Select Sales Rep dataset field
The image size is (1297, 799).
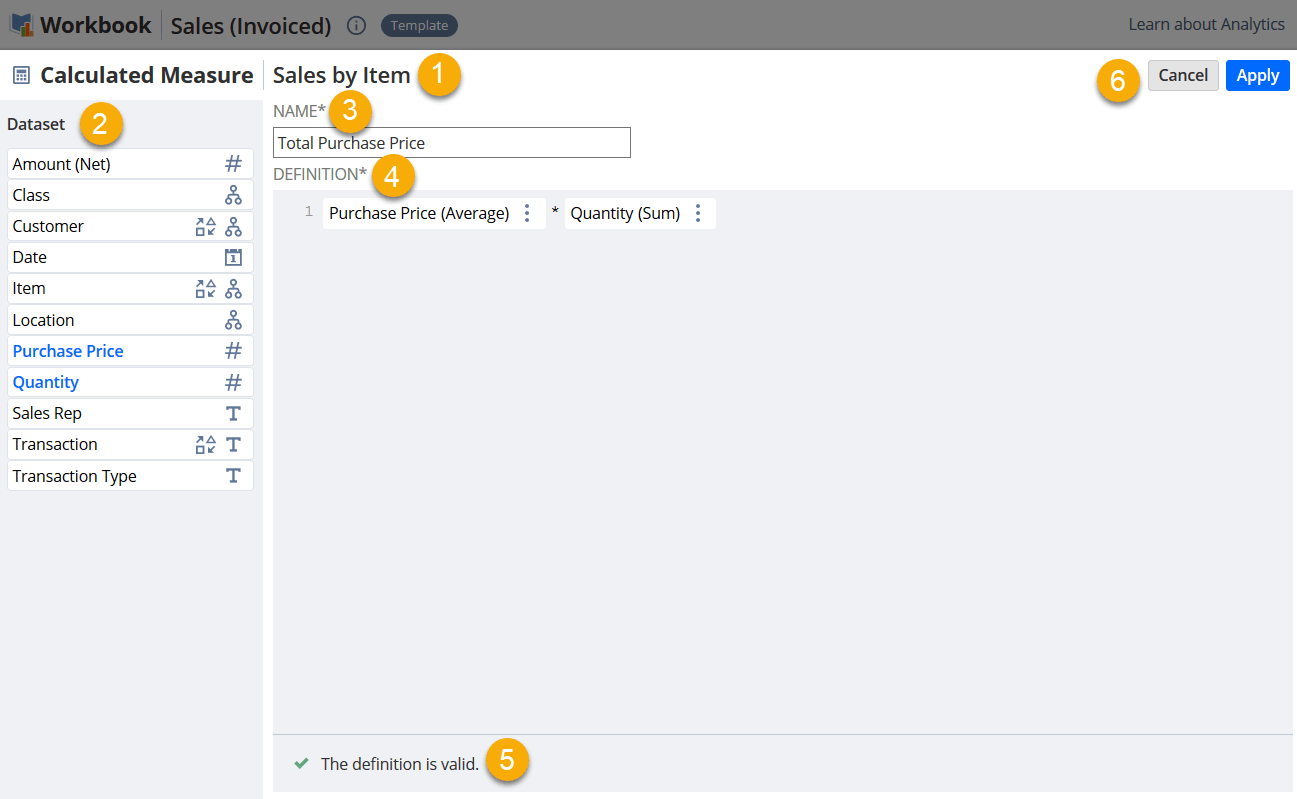click(x=130, y=413)
